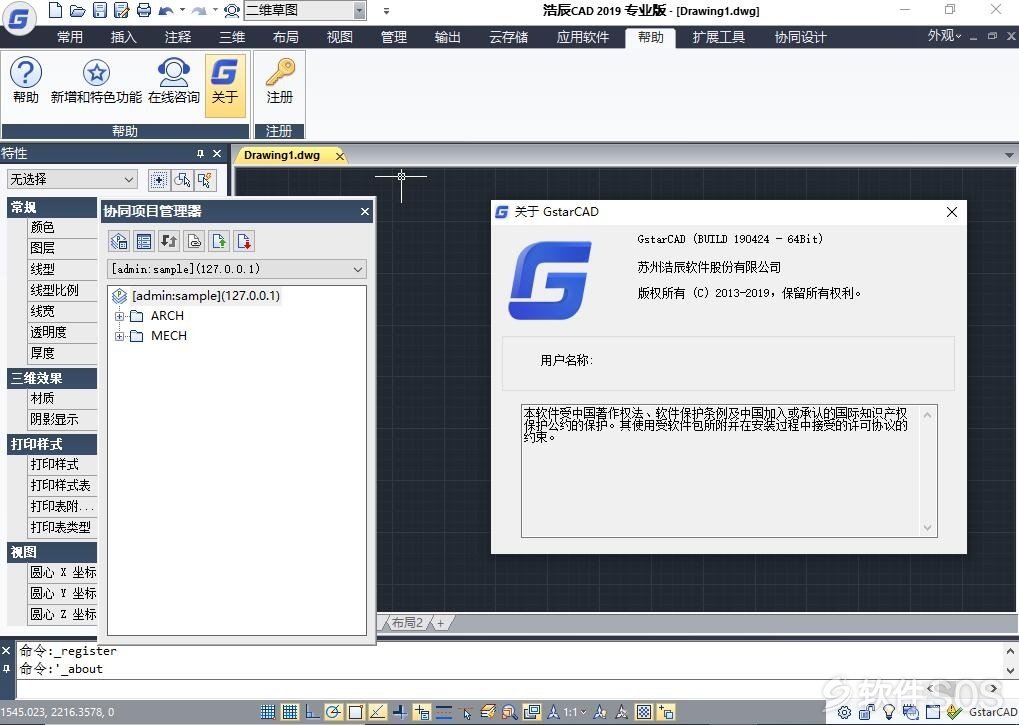
Task: Open the settings gear icon in status bar
Action: pos(844,712)
